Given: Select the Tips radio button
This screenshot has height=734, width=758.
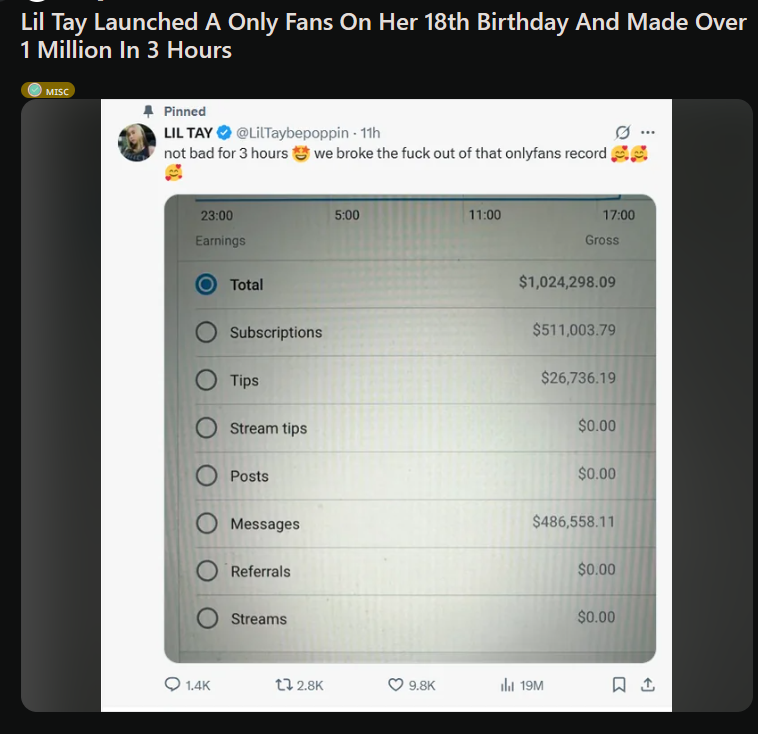Looking at the screenshot, I should pyautogui.click(x=206, y=380).
